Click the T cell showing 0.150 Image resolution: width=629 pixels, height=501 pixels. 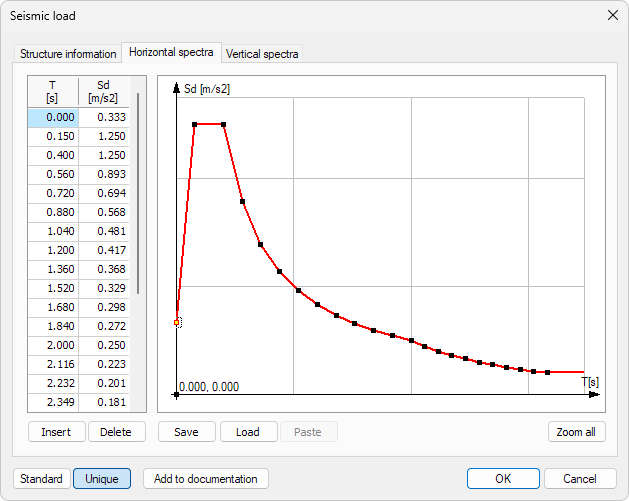pyautogui.click(x=53, y=136)
